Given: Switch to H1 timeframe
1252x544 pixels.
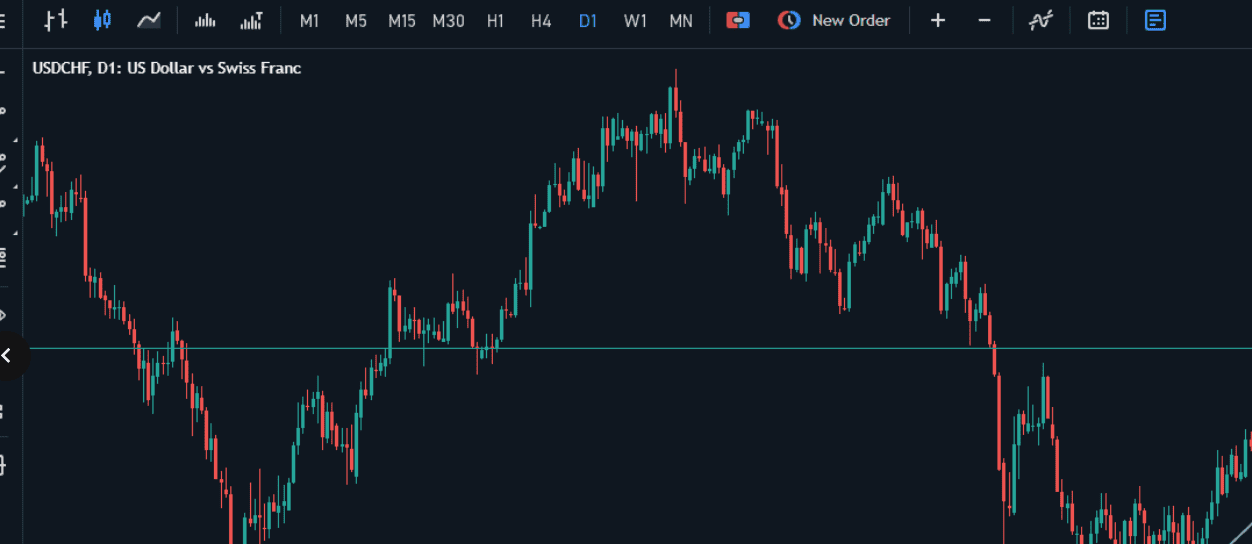Looking at the screenshot, I should [495, 20].
